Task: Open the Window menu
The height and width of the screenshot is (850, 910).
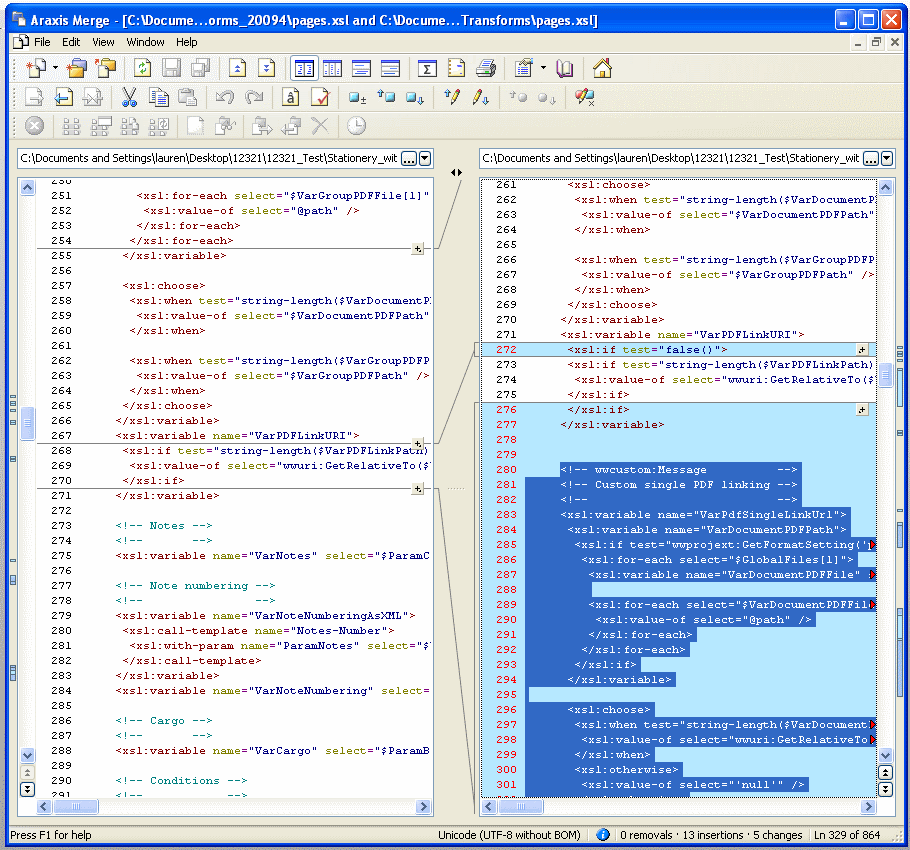Action: (145, 42)
